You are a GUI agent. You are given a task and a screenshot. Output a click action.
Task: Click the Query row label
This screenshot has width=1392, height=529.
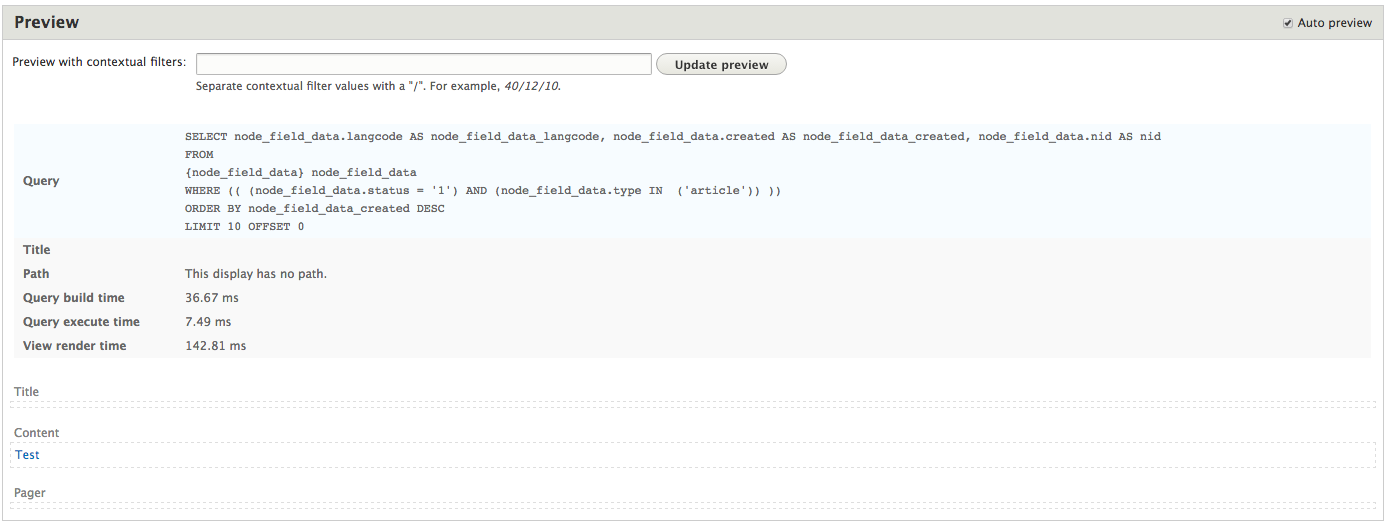click(41, 181)
